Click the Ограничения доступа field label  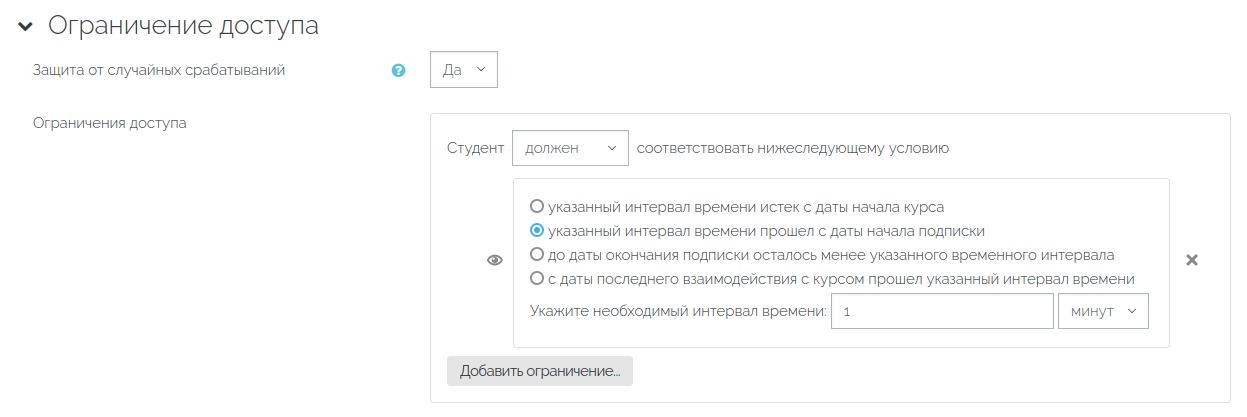point(110,124)
